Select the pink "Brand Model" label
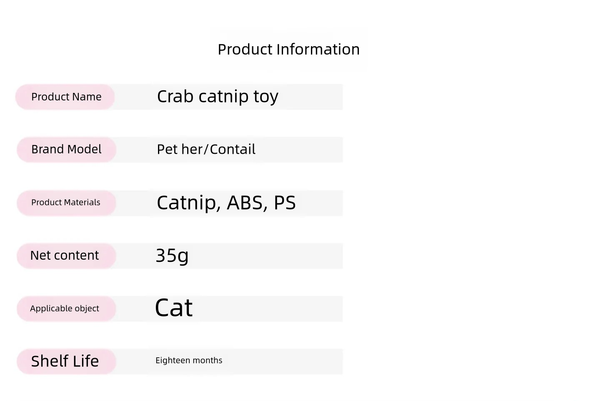This screenshot has height=401, width=600. click(66, 149)
